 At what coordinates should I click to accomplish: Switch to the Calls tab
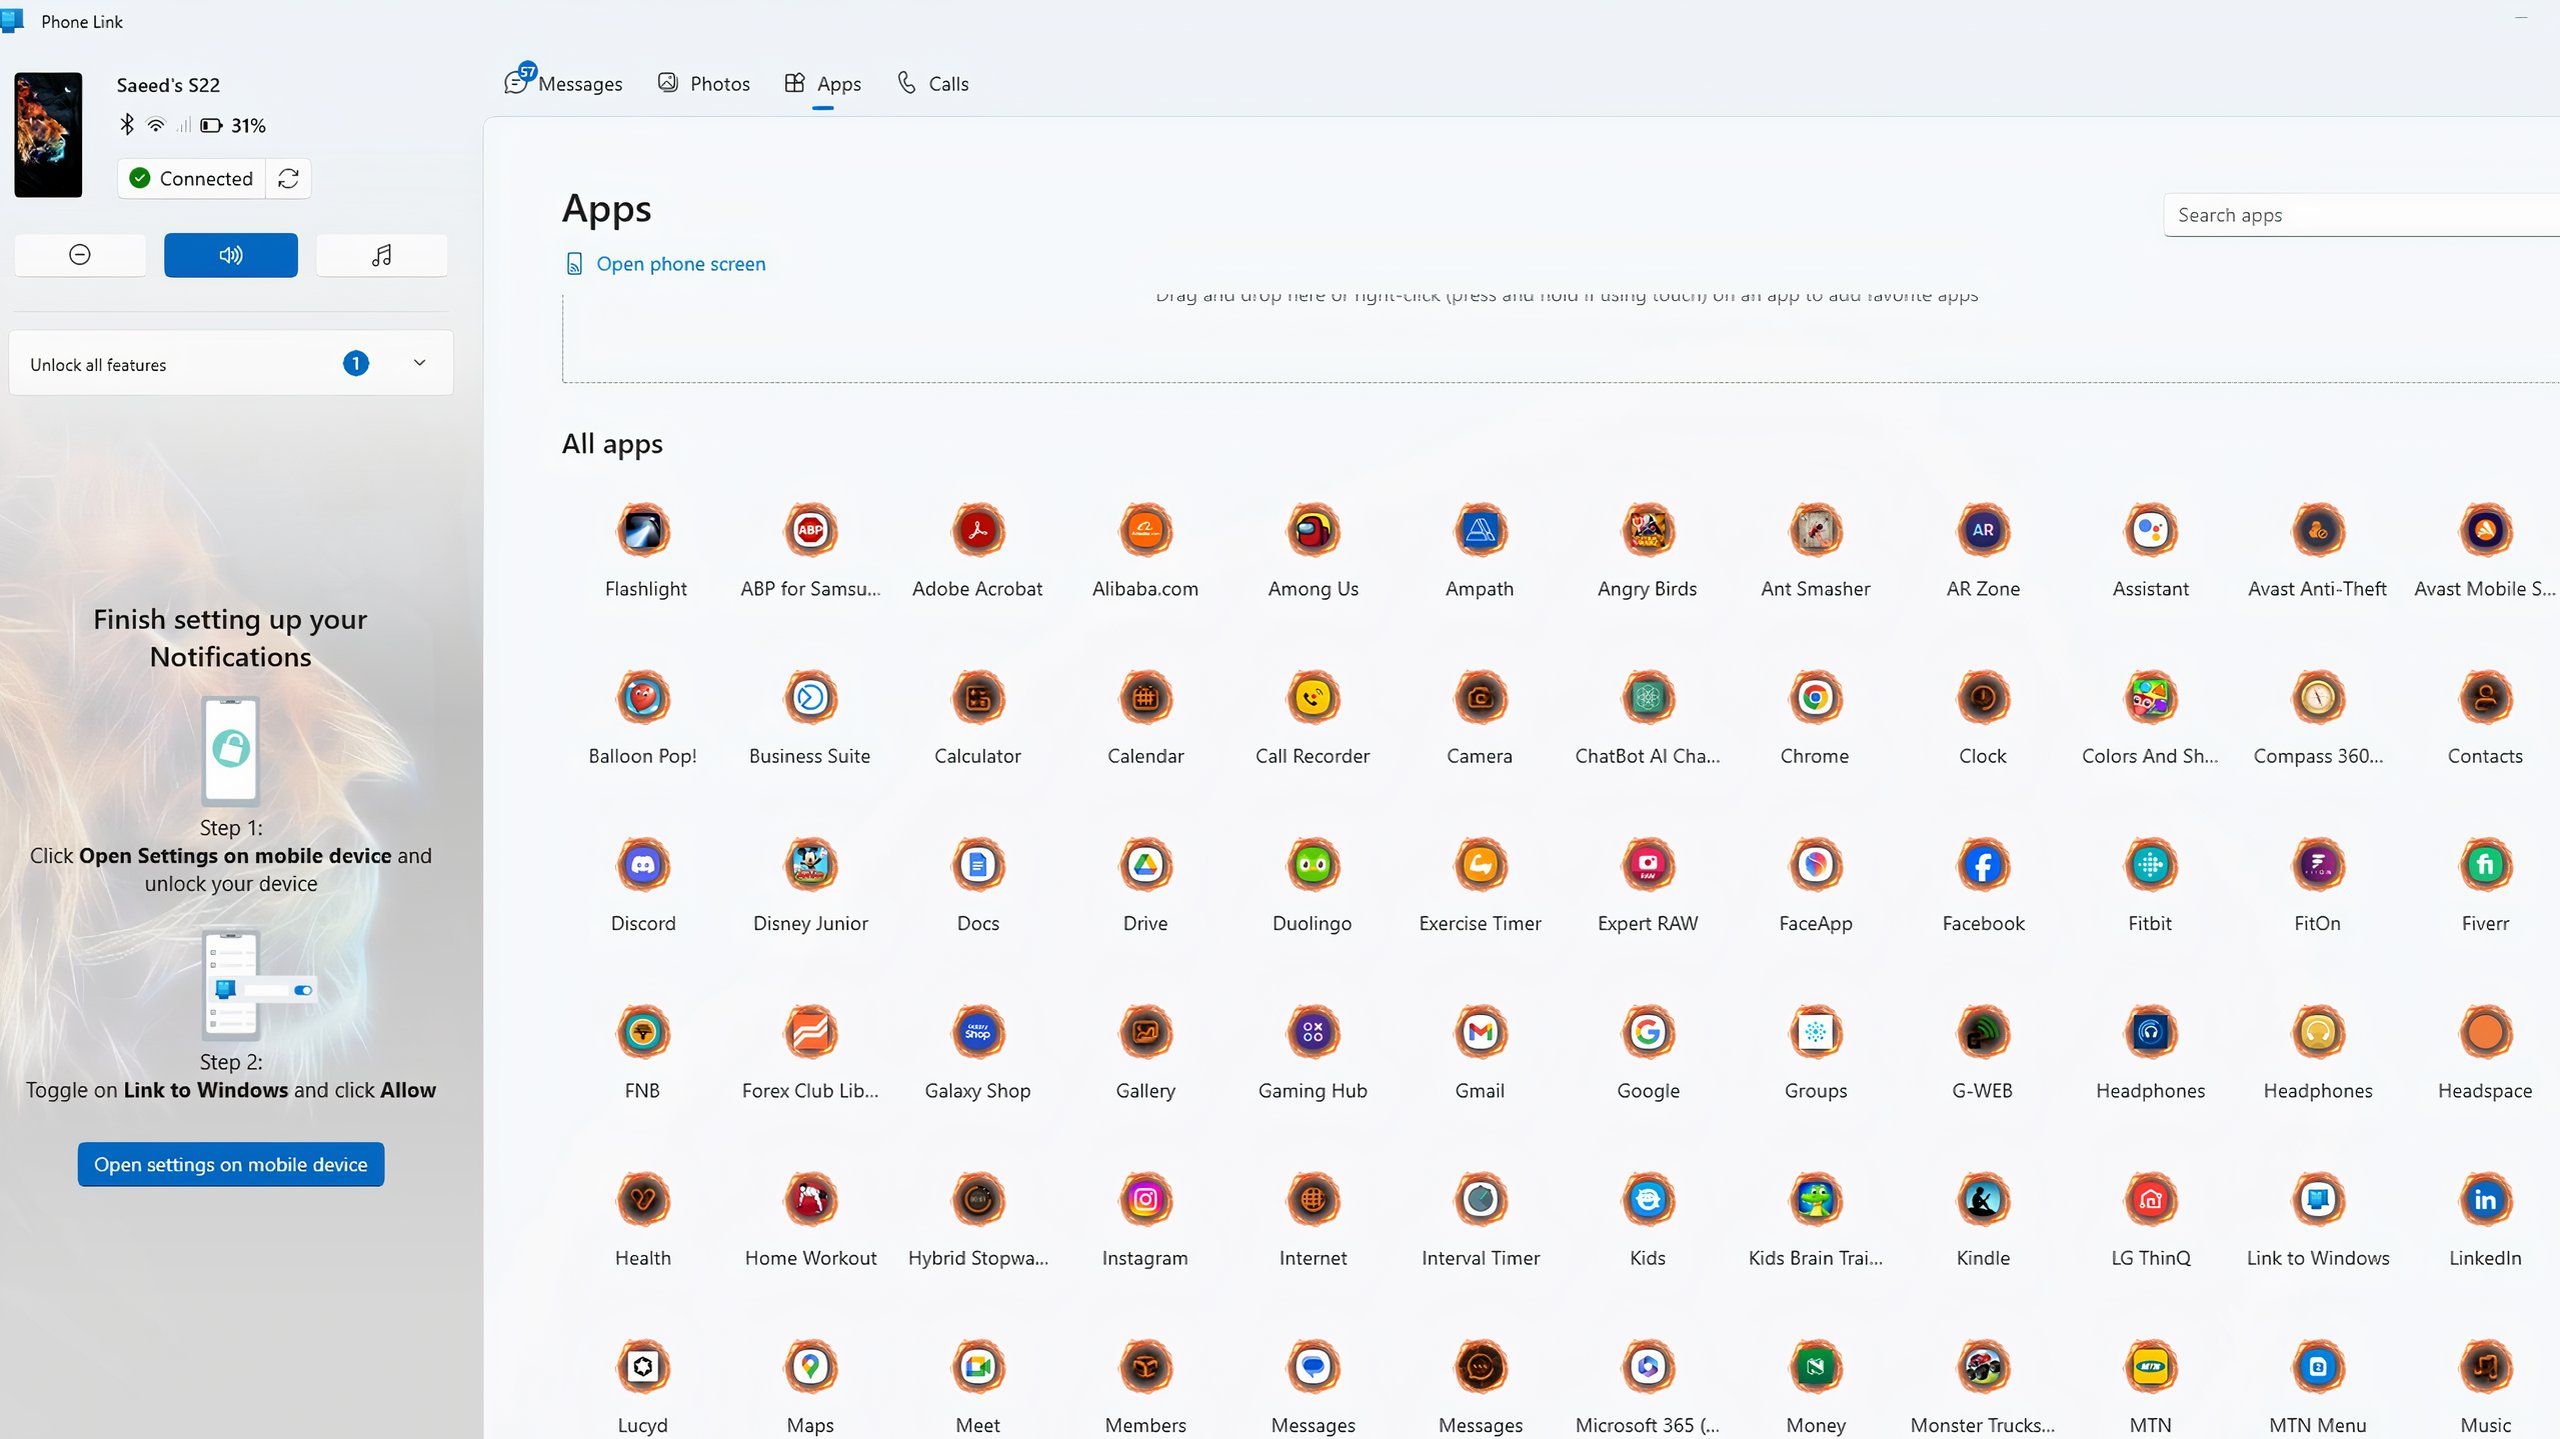933,83
